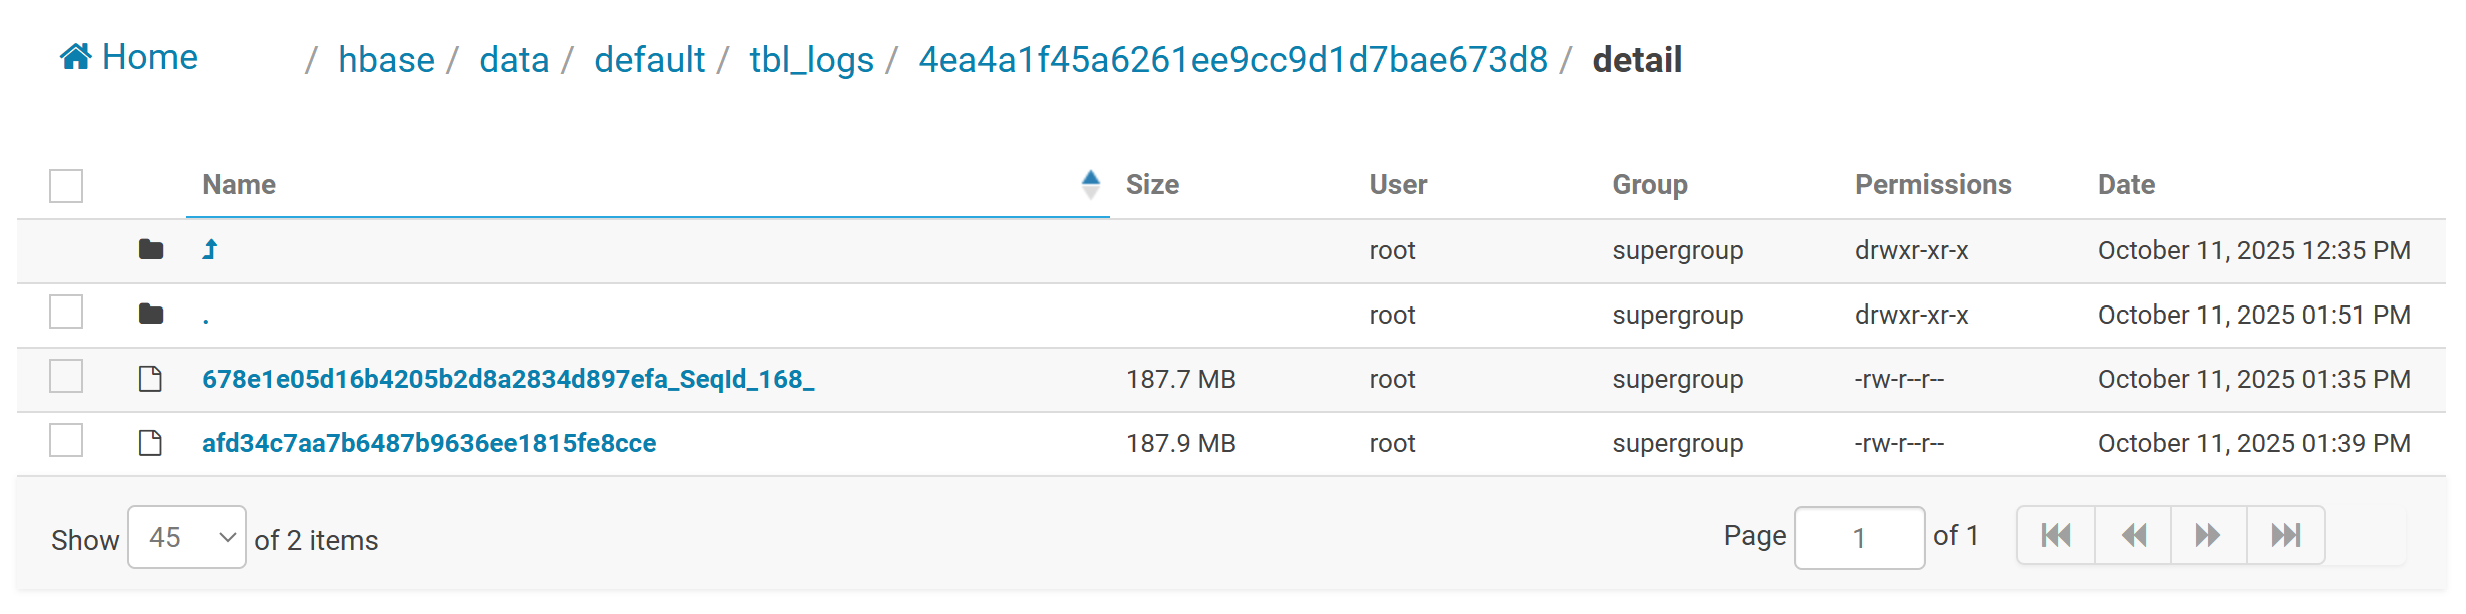Viewport: 2466px width, 614px height.
Task: Toggle the name sort arrow indicator
Action: pyautogui.click(x=1090, y=184)
